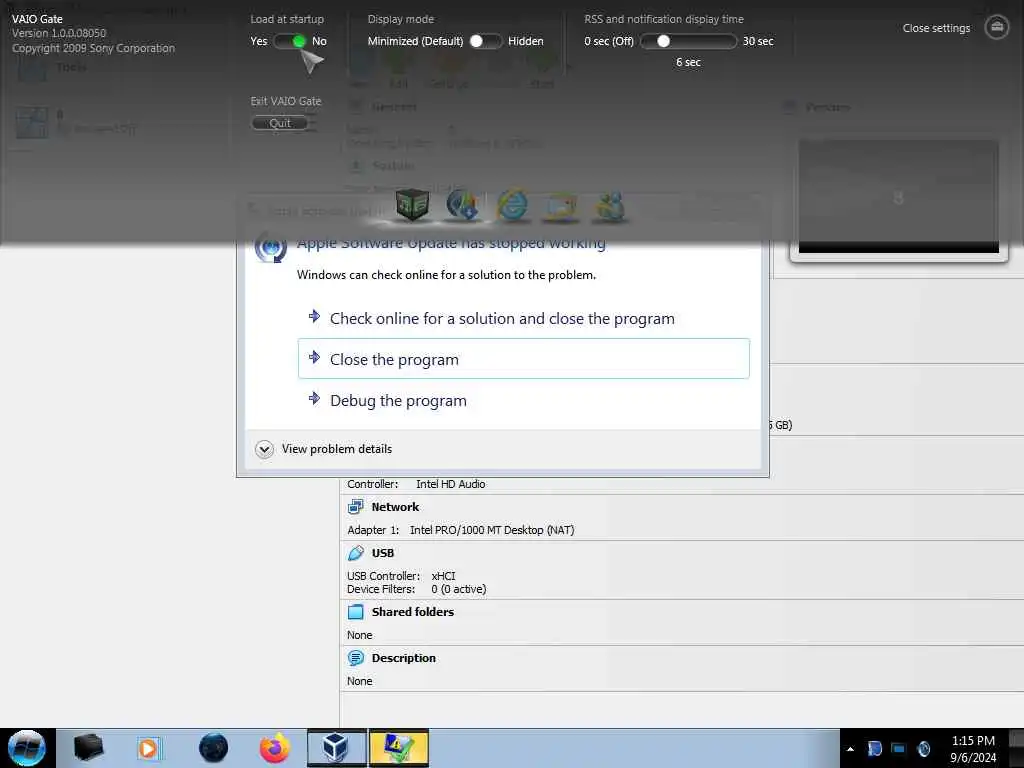Click USB section header in VirtualBox

click(383, 553)
